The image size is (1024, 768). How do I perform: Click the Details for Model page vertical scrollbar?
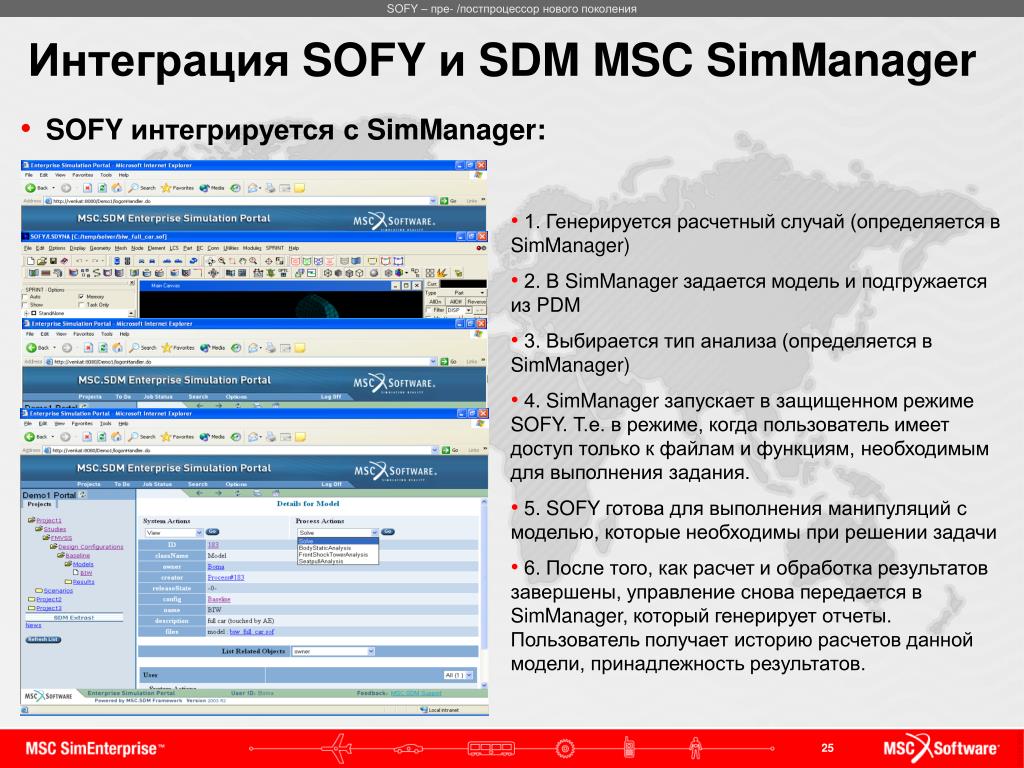click(484, 593)
